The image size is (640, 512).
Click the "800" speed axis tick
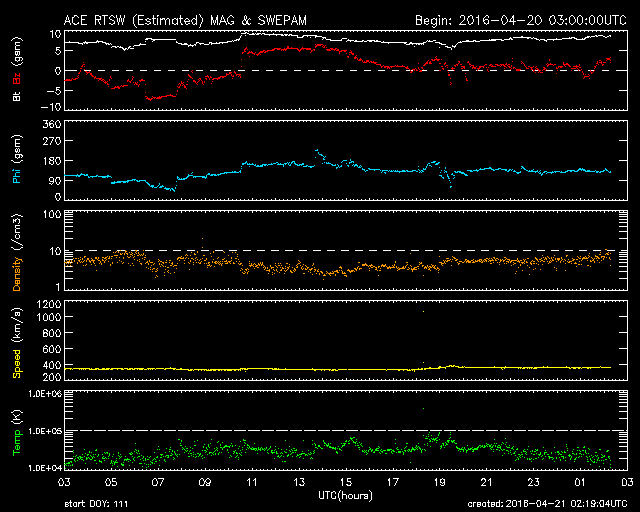point(52,333)
